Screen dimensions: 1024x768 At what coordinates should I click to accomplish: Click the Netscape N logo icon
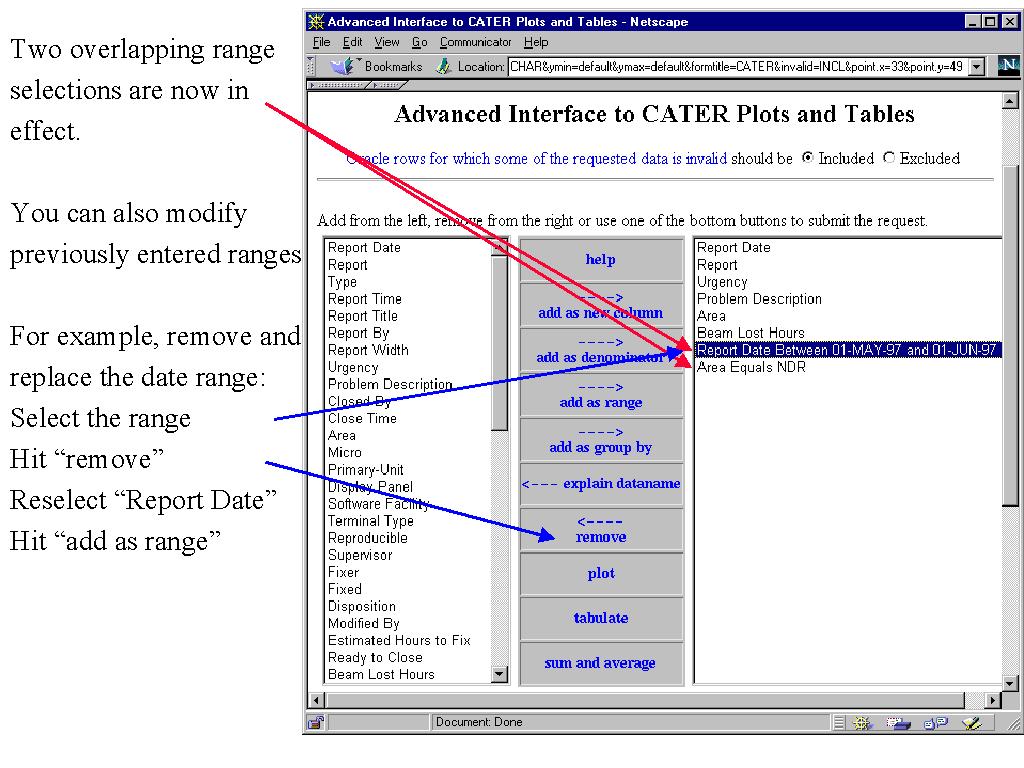pos(1007,66)
